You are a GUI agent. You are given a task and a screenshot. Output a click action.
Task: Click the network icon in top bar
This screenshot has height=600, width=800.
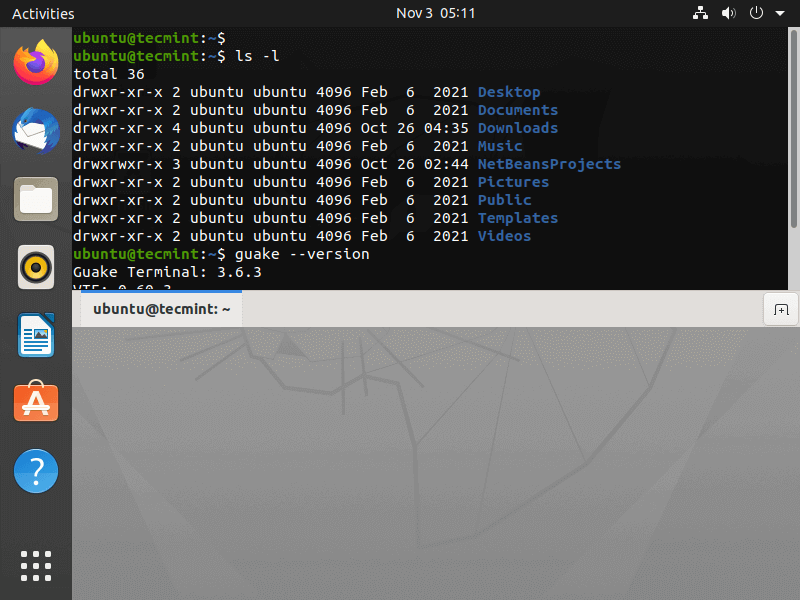tap(700, 13)
